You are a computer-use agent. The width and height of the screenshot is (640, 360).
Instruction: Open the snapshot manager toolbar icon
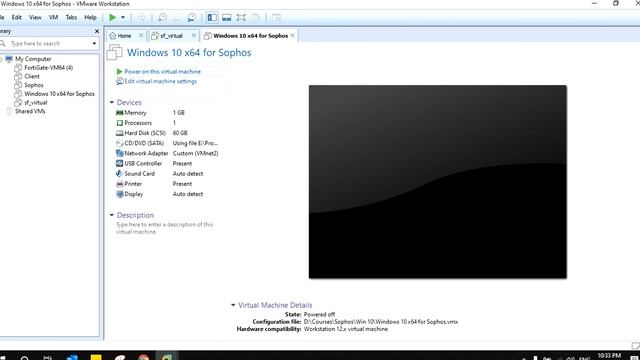191,18
